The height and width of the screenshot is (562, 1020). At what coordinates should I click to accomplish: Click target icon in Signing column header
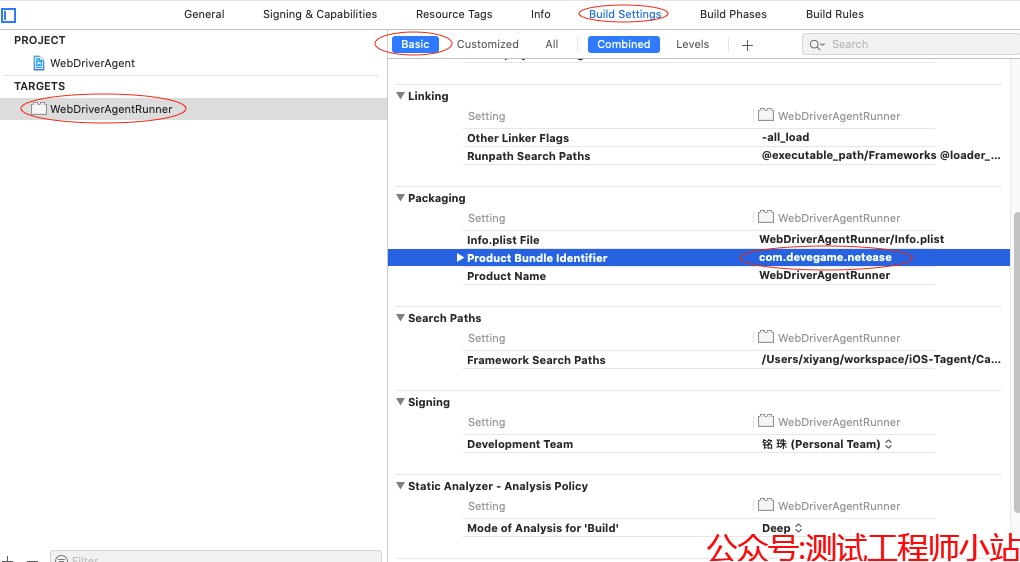[766, 421]
